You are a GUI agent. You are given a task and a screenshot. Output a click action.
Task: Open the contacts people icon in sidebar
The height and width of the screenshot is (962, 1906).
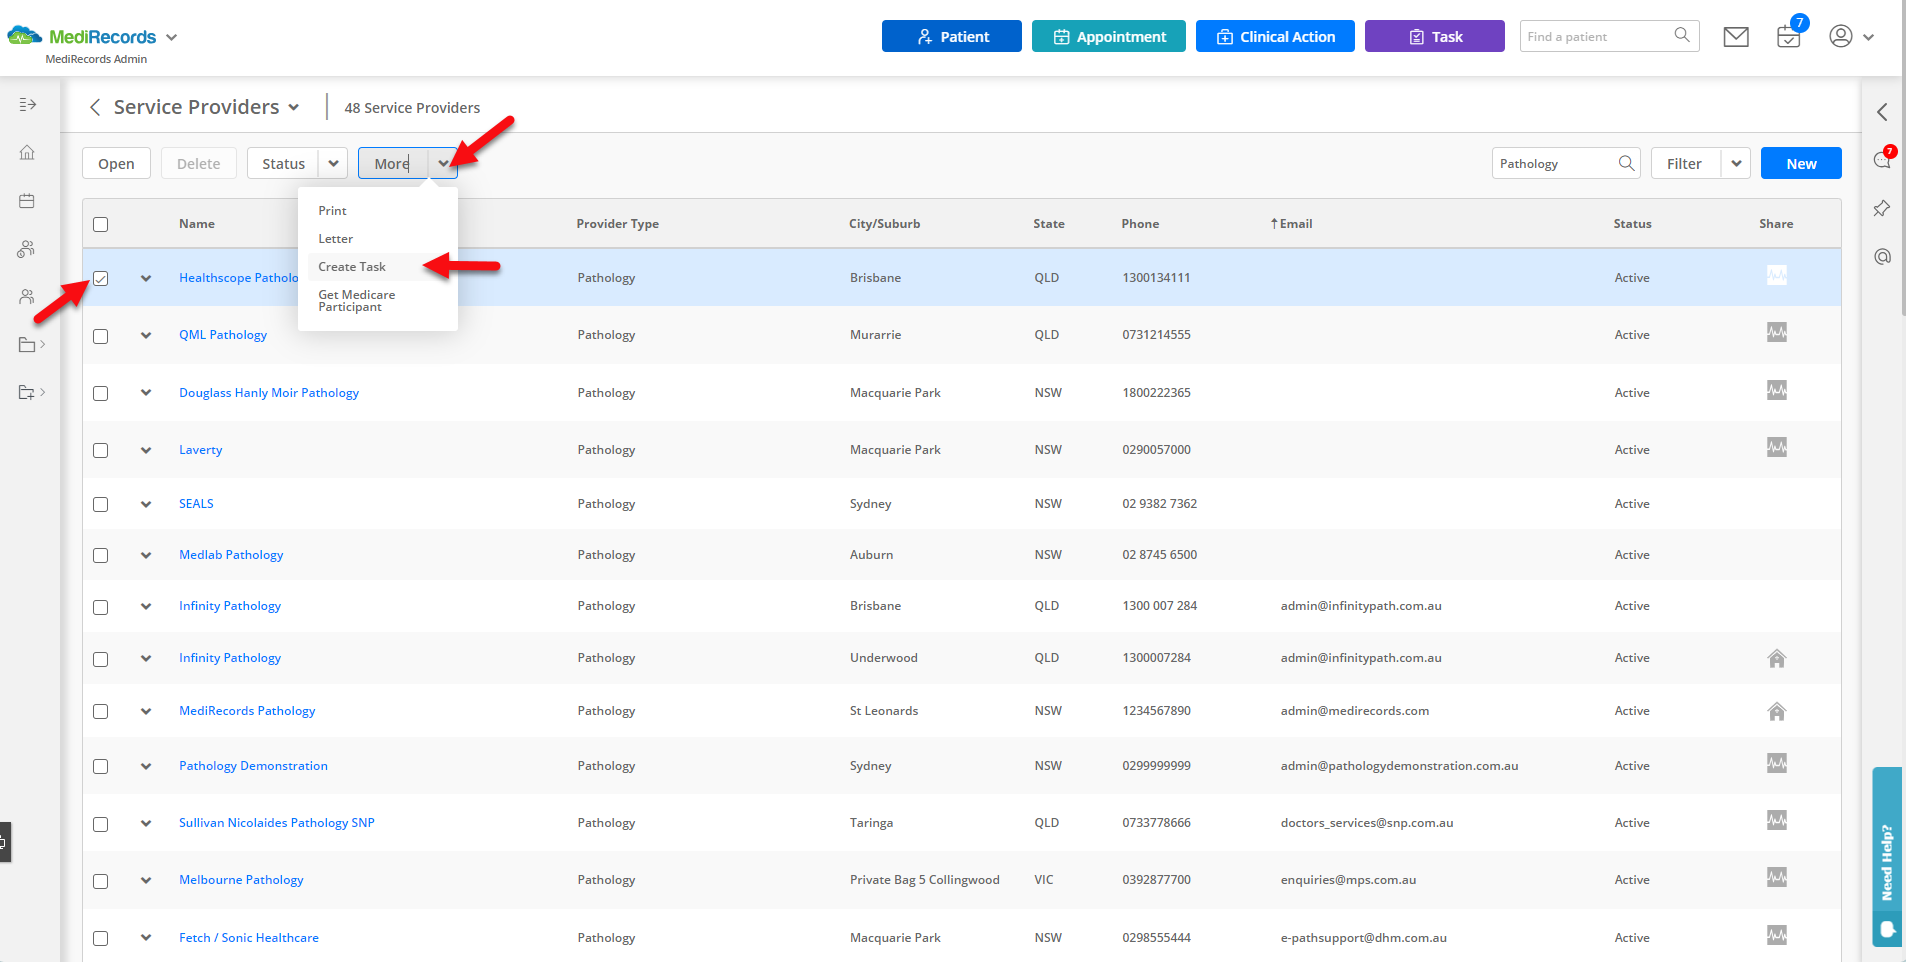[27, 297]
